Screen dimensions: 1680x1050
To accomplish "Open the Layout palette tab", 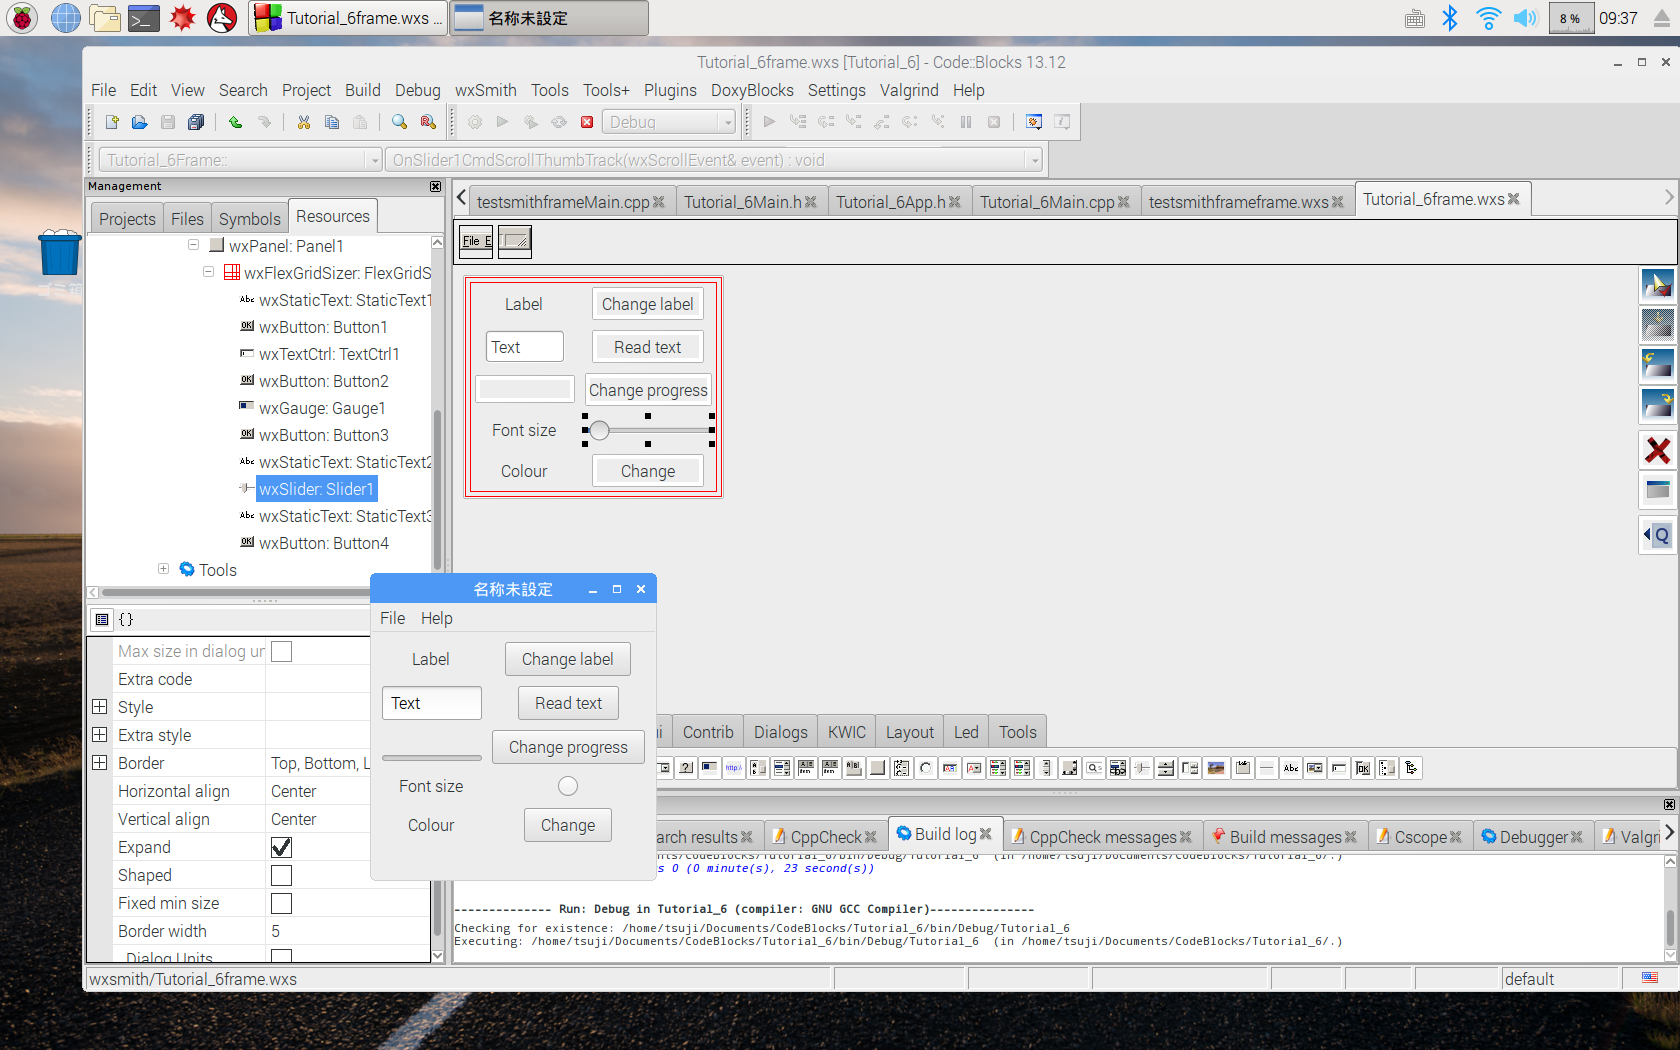I will (x=910, y=732).
